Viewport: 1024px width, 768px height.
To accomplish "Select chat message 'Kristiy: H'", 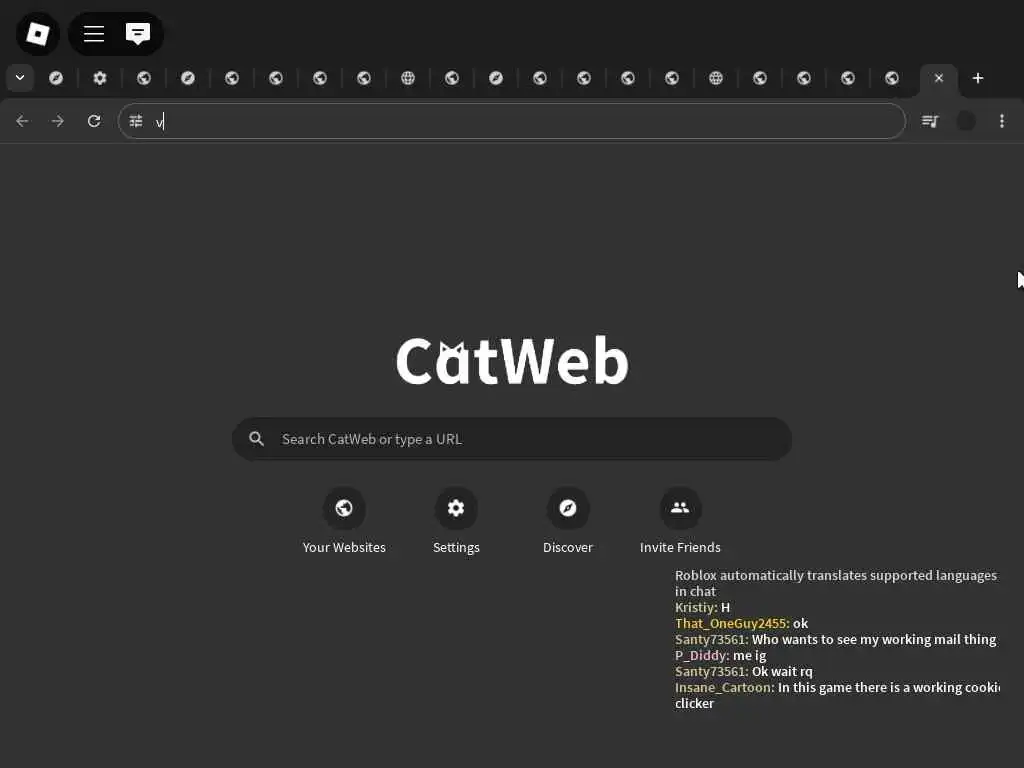I will tap(702, 607).
